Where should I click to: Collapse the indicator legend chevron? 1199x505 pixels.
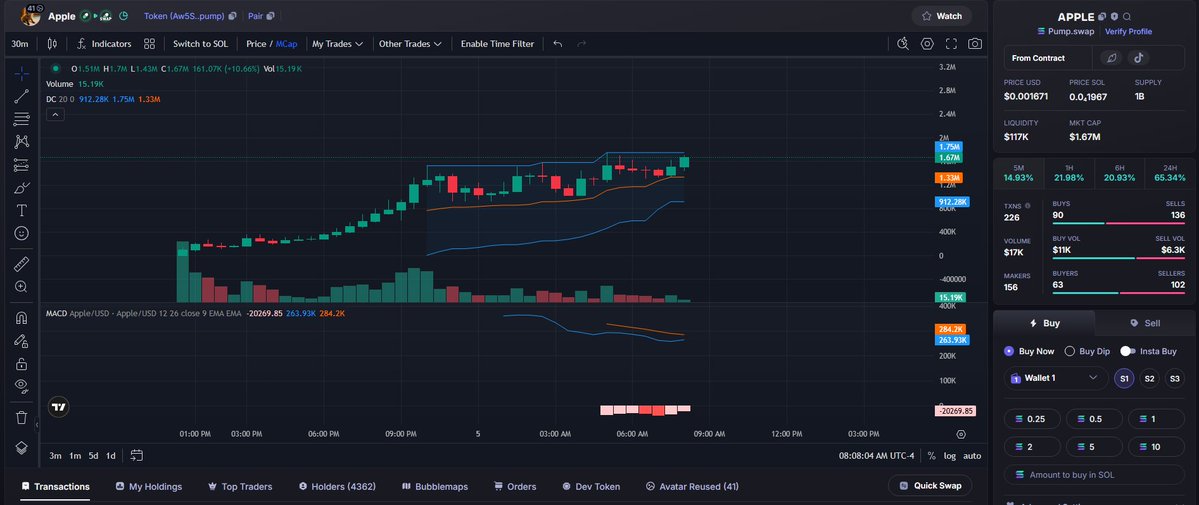[x=55, y=115]
